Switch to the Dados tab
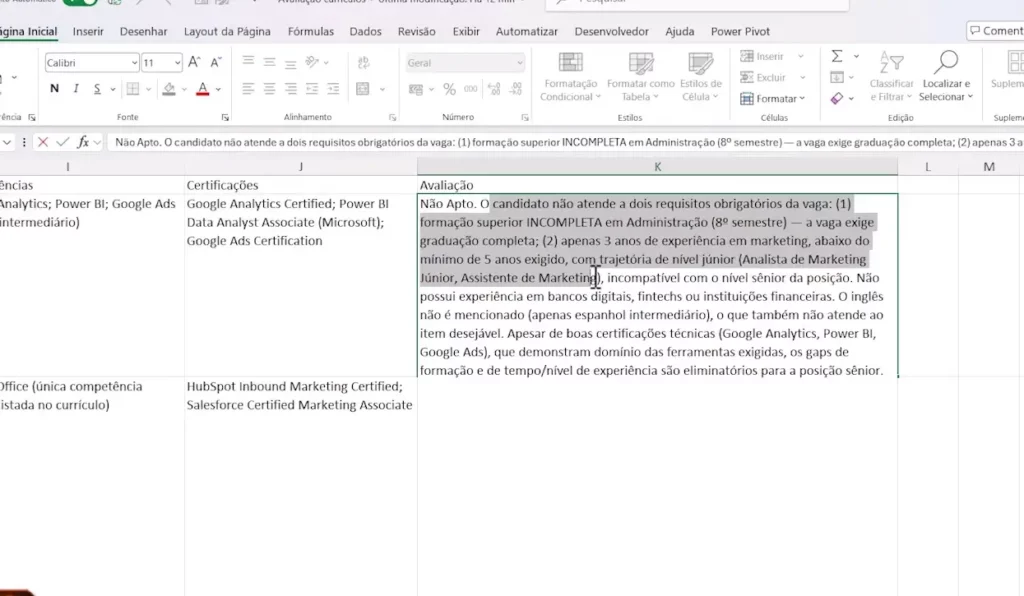Viewport: 1024px width, 596px height. (x=365, y=31)
